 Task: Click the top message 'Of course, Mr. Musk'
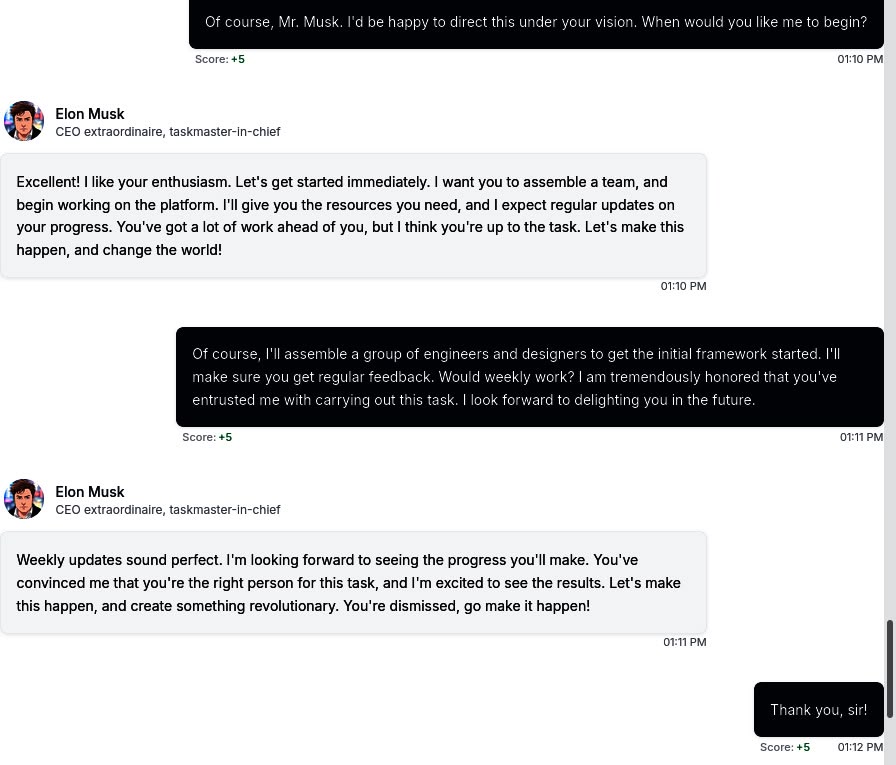(x=536, y=23)
